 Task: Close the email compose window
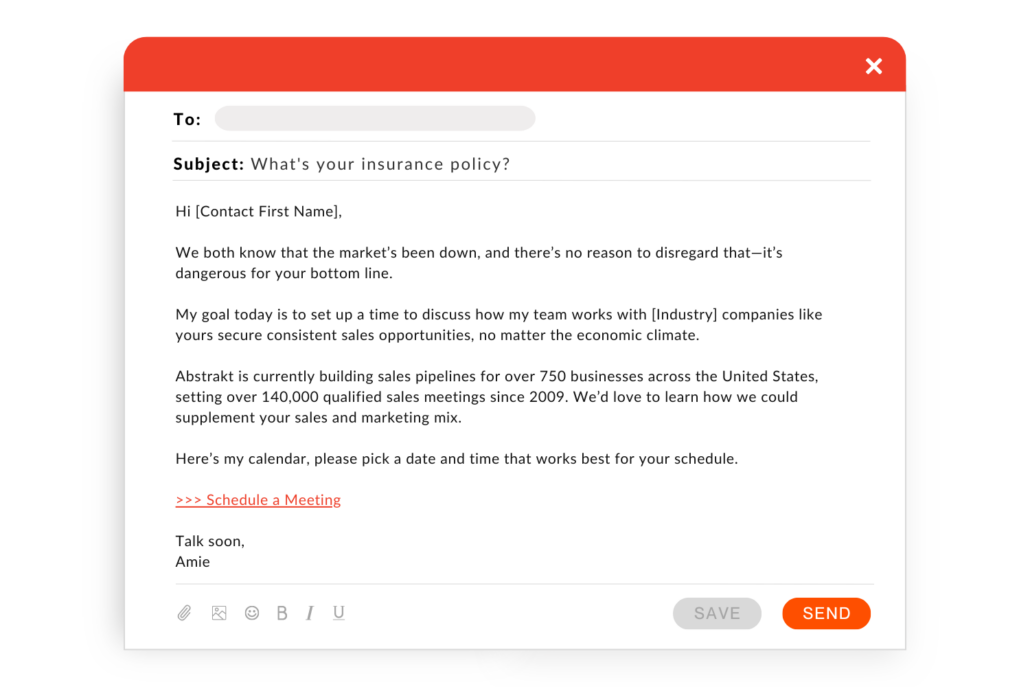click(x=874, y=66)
